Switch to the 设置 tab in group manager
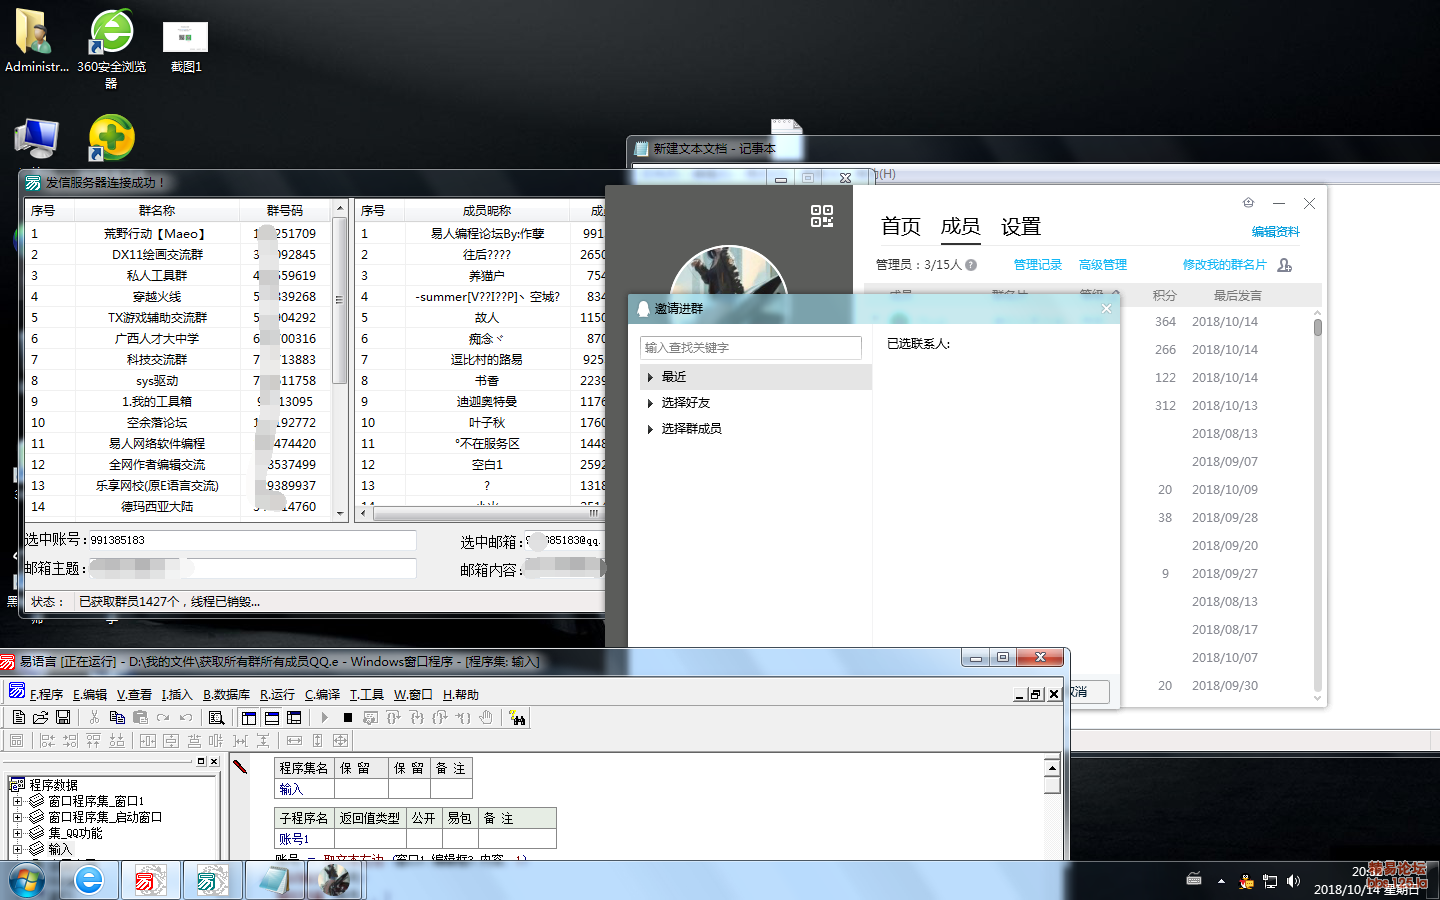Screen dimensions: 1440x900 point(1020,227)
